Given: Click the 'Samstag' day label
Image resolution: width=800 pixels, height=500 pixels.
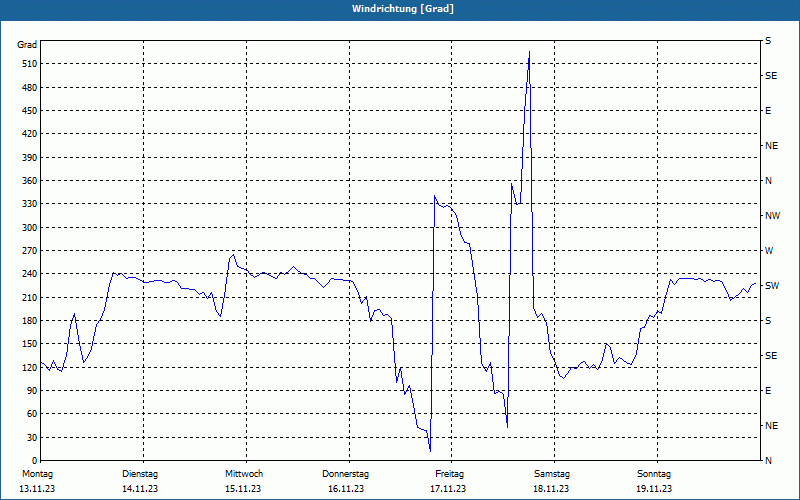Looking at the screenshot, I should 552,474.
